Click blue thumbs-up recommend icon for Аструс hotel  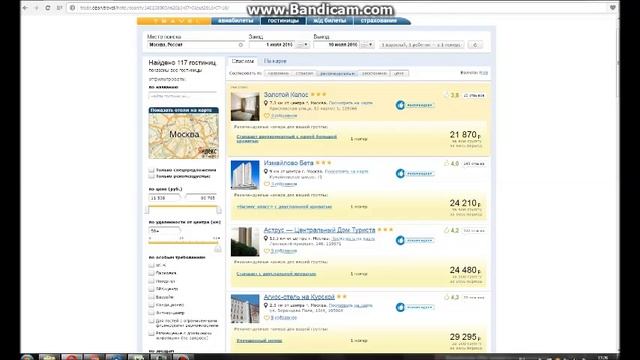click(x=400, y=240)
